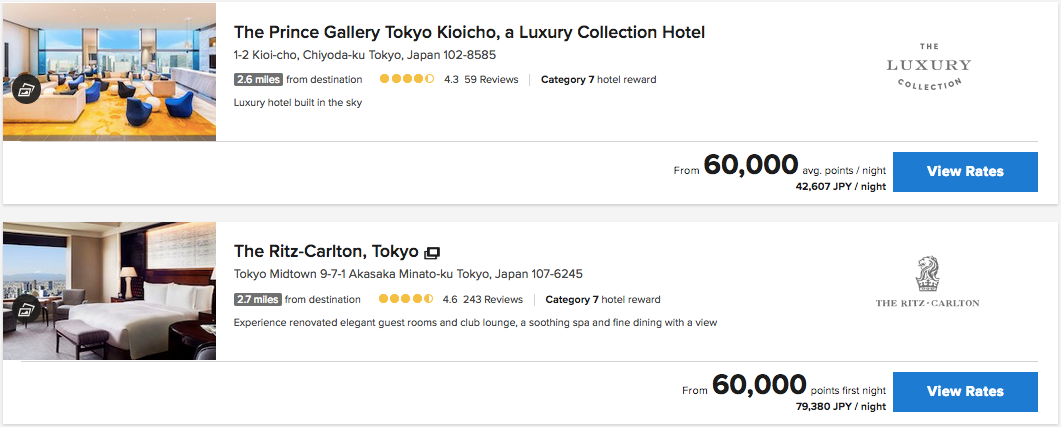The width and height of the screenshot is (1061, 427).
Task: Click Ritz-Carlton star rating circles
Action: pyautogui.click(x=405, y=299)
